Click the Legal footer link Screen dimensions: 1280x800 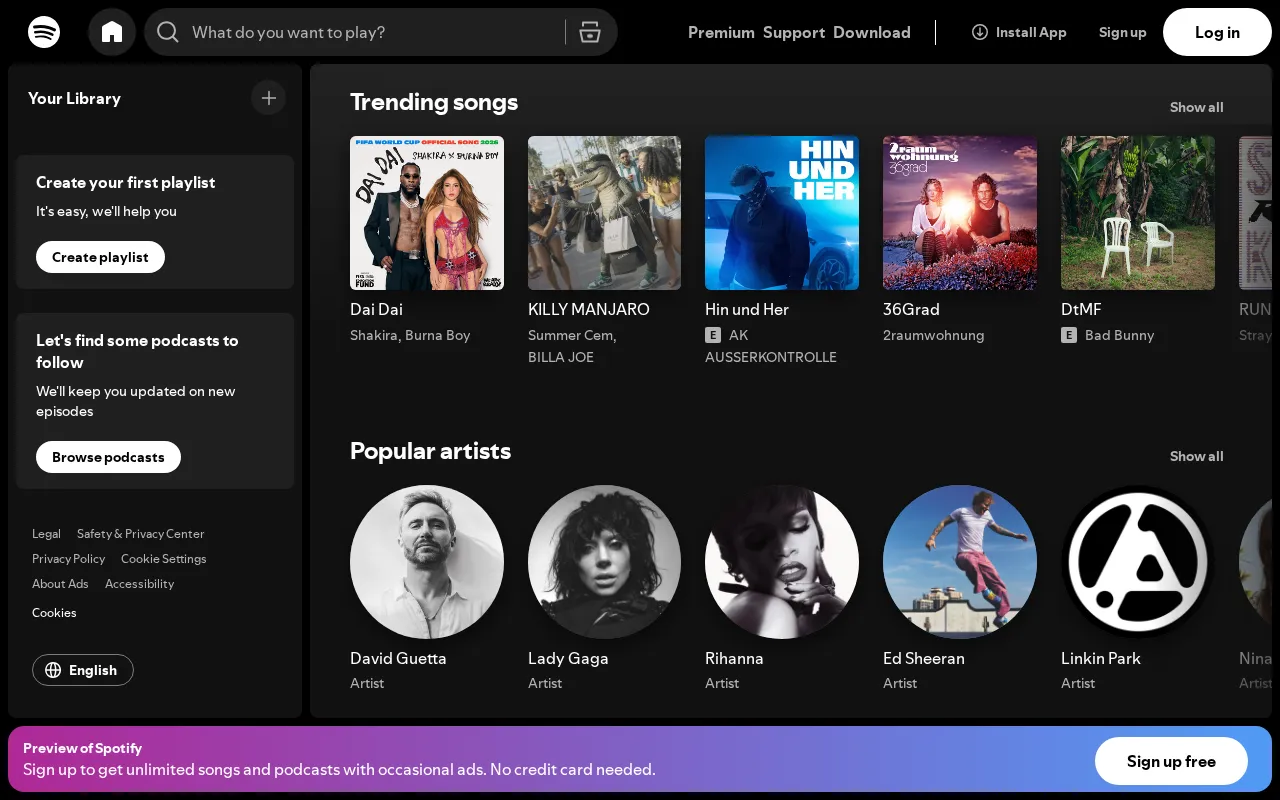click(46, 534)
